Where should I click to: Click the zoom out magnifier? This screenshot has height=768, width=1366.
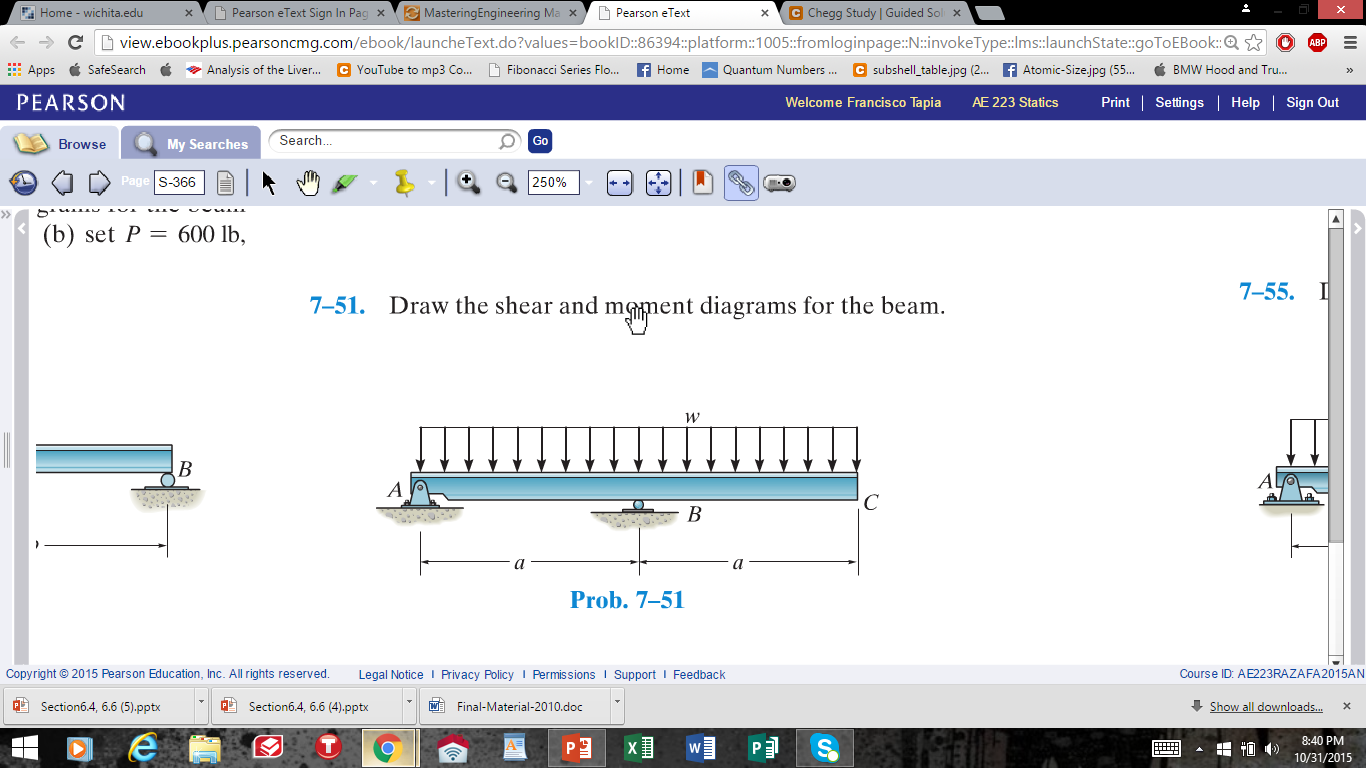507,182
